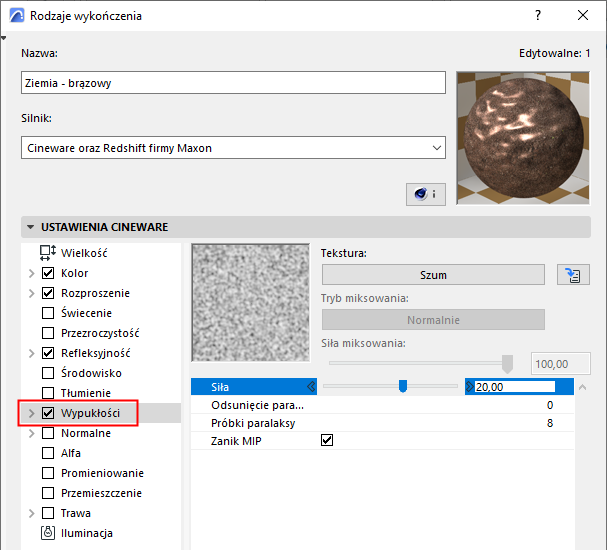Select the Wielkość size icon

tap(48, 253)
